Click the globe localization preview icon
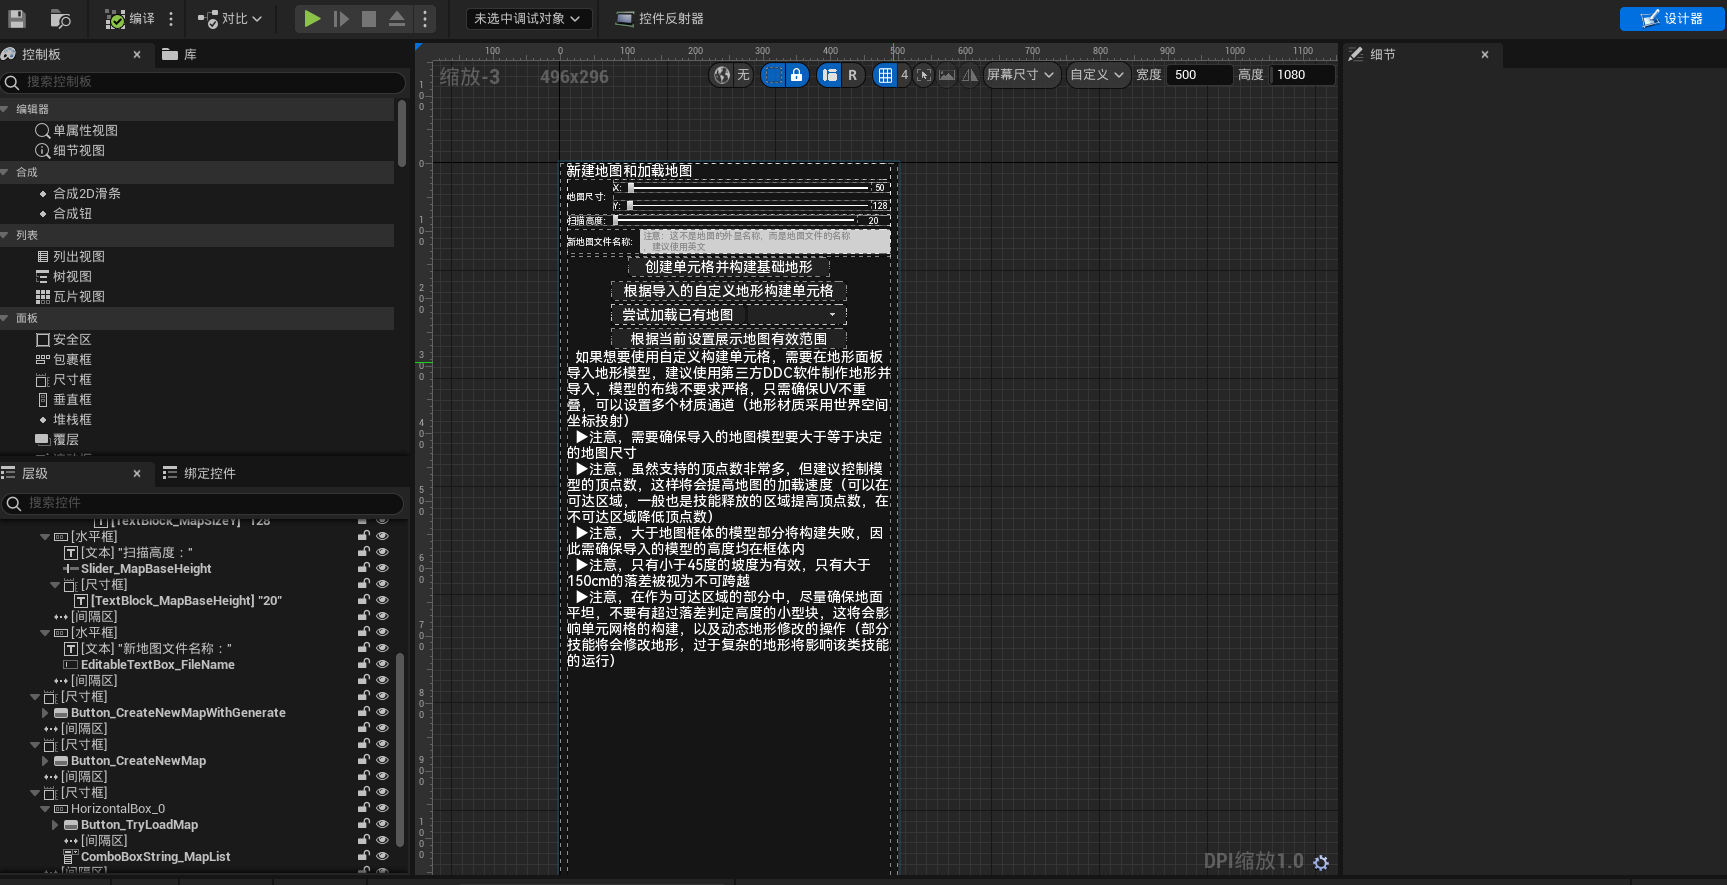Viewport: 1727px width, 885px height. 722,75
